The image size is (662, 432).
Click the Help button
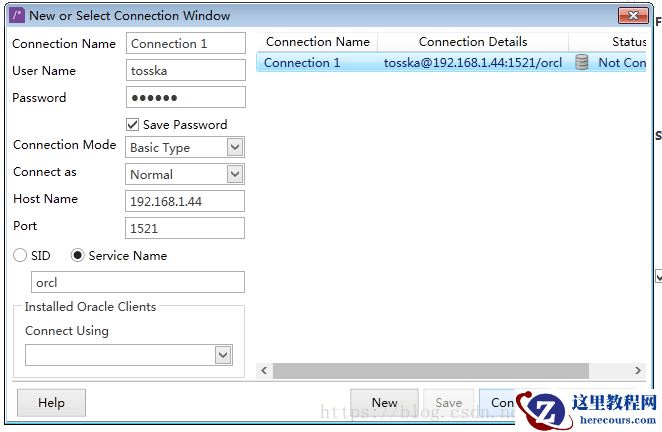click(x=52, y=402)
